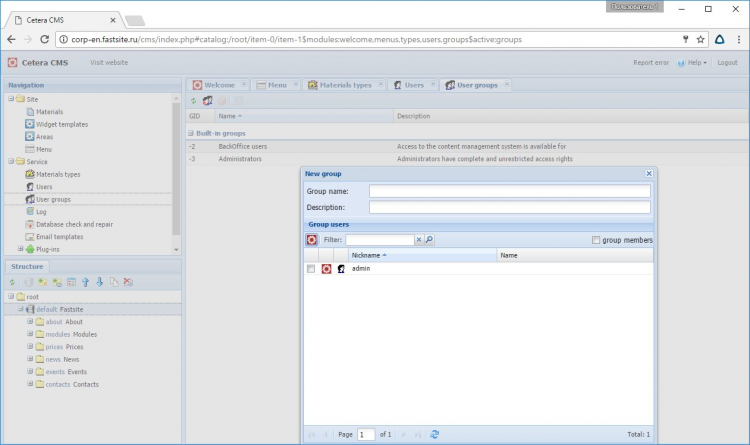Select the BackOffice users group row
The height and width of the screenshot is (445, 750).
(467, 146)
